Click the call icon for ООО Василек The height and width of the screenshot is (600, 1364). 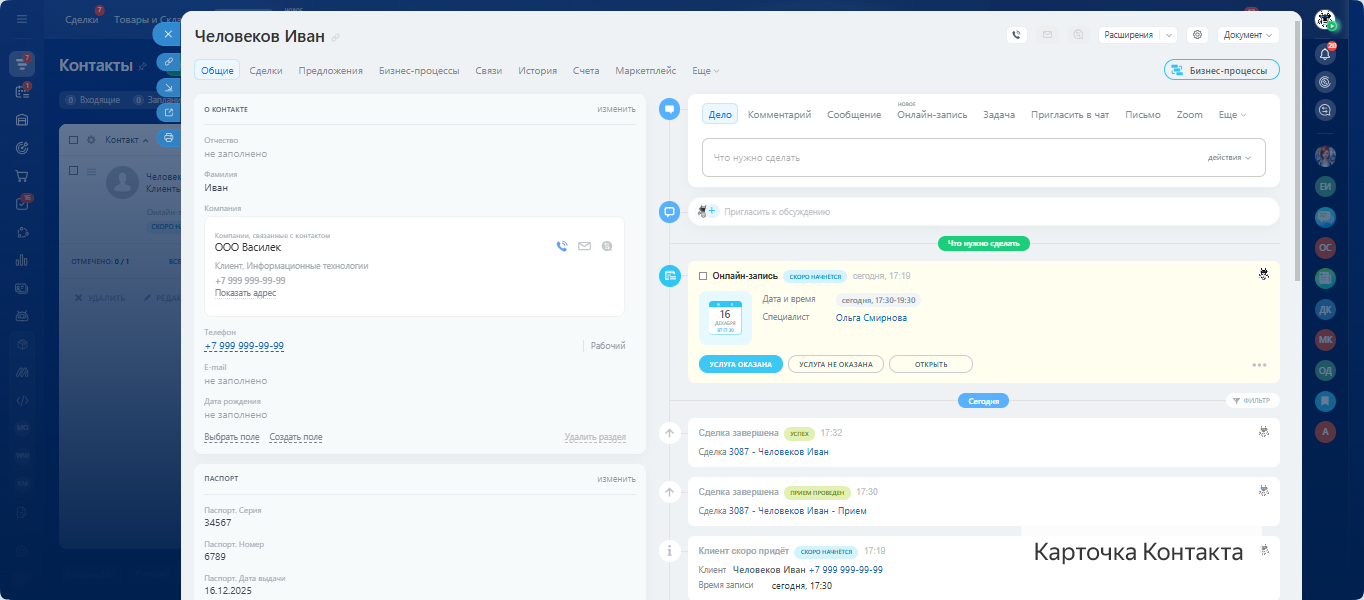(562, 246)
